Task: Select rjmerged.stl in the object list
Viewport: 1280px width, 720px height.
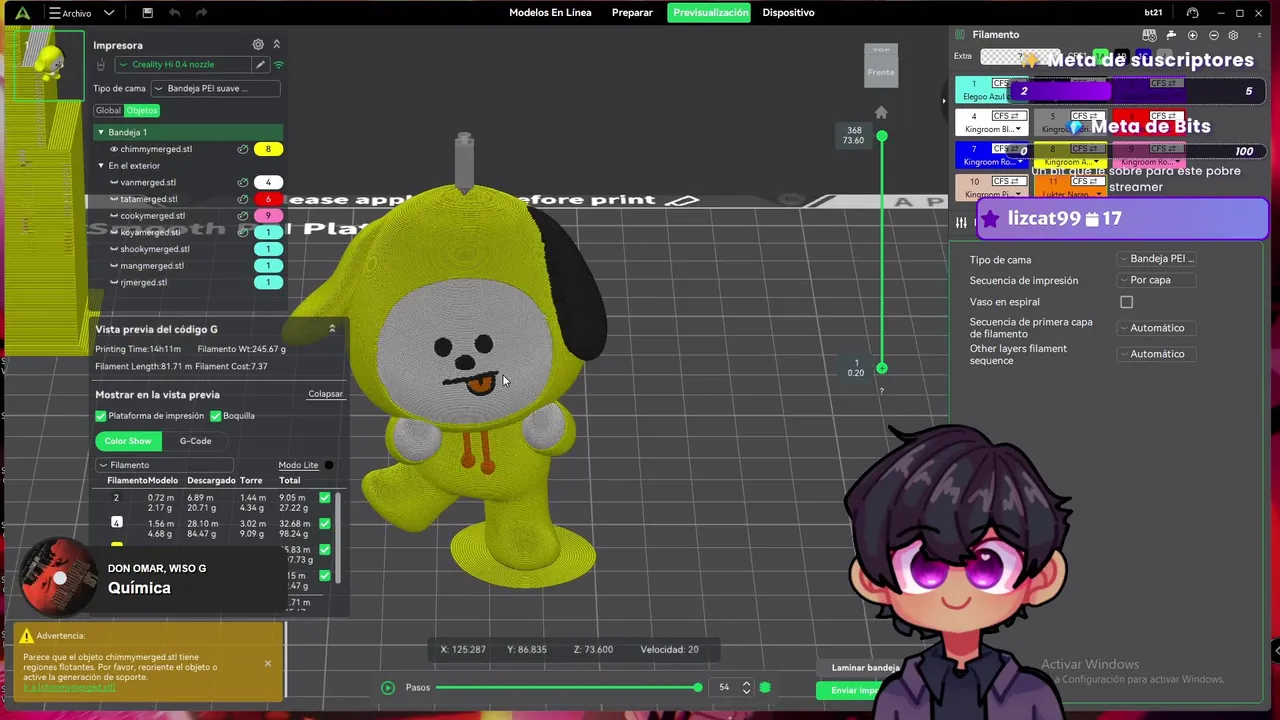Action: (143, 282)
